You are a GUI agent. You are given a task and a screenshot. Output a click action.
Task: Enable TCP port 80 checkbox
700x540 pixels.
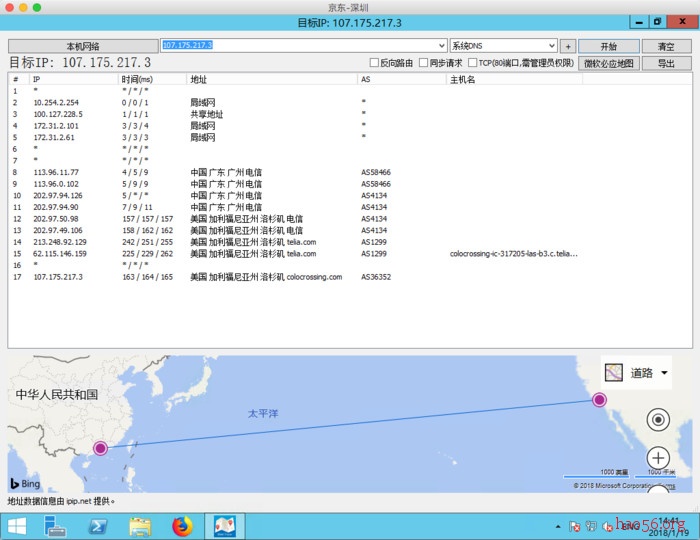[472, 63]
